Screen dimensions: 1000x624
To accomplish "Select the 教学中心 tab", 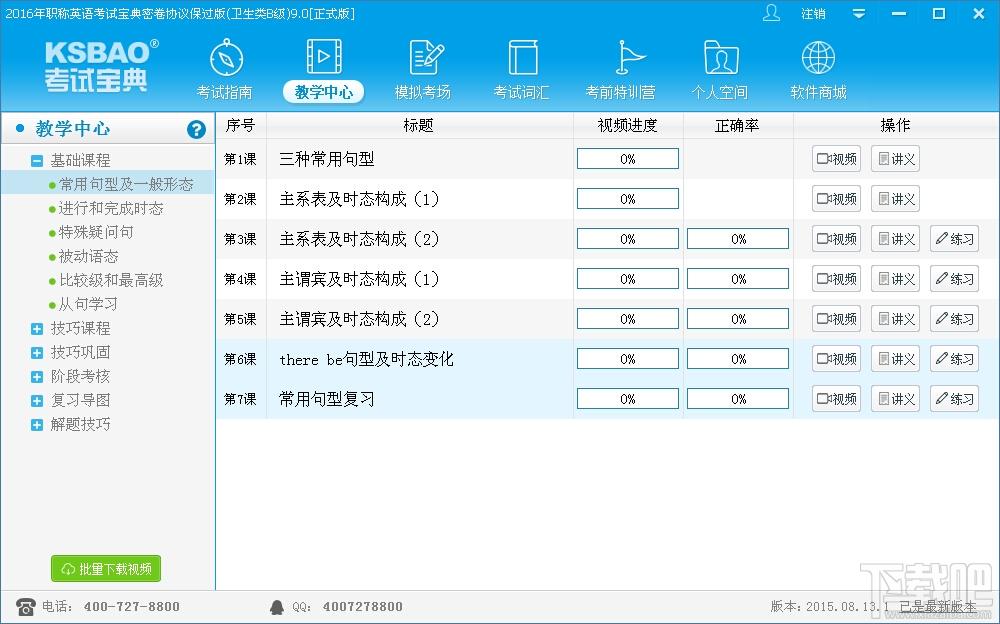I will pos(323,91).
